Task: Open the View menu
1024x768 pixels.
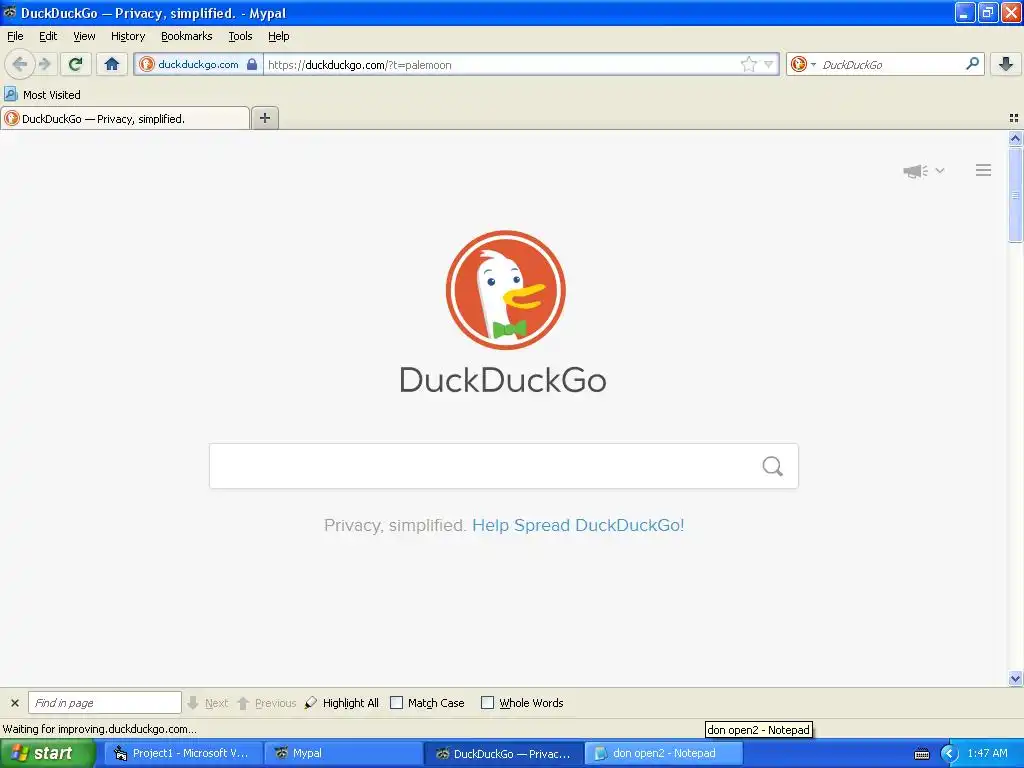Action: [84, 36]
